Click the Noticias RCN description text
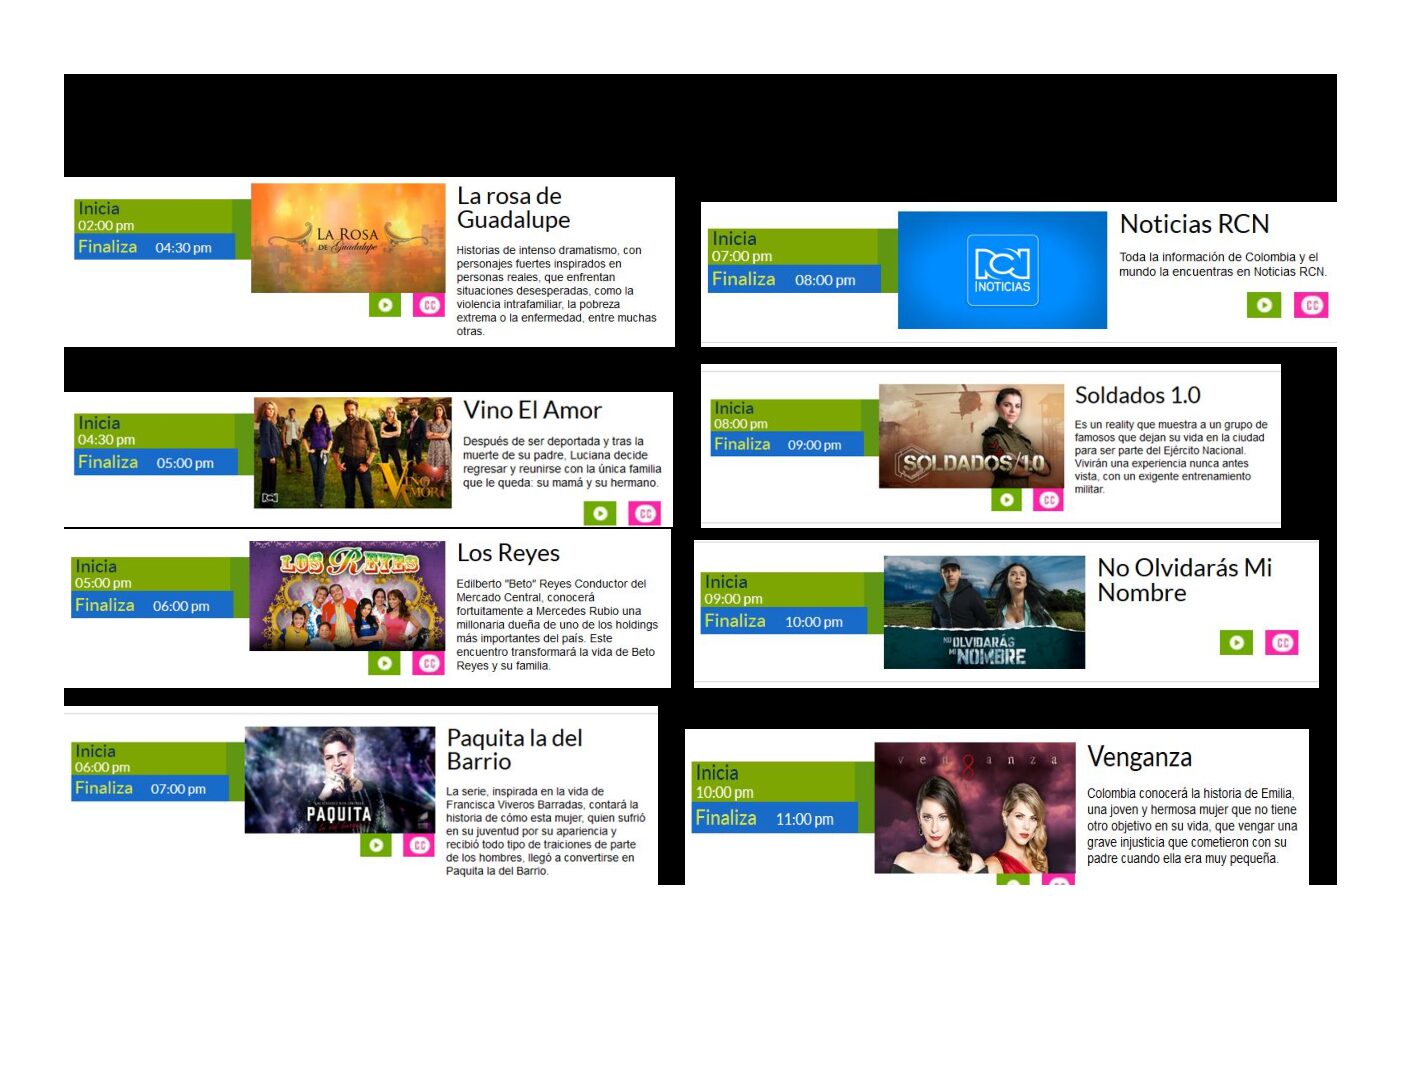Image resolution: width=1408 pixels, height=1088 pixels. click(1223, 264)
